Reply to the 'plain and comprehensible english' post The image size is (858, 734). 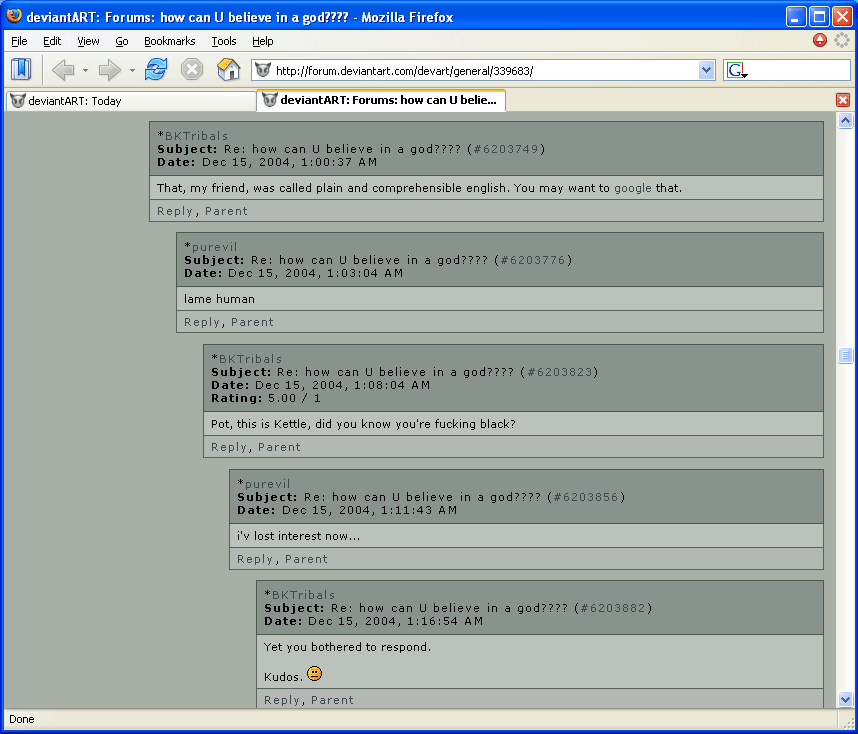175,211
